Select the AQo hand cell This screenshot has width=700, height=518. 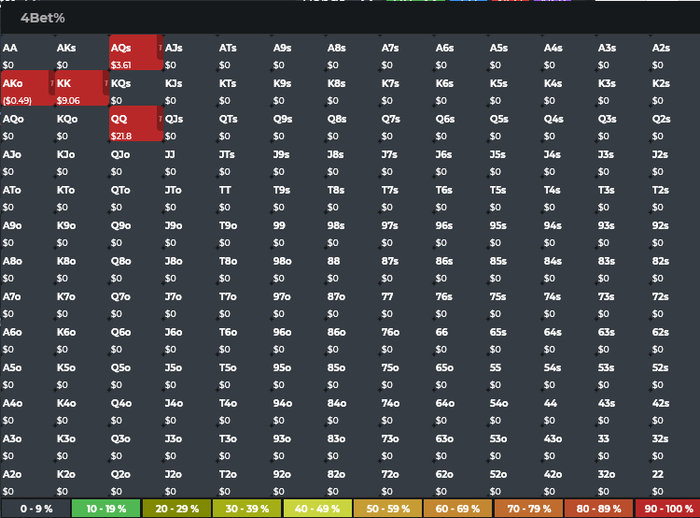(x=28, y=123)
